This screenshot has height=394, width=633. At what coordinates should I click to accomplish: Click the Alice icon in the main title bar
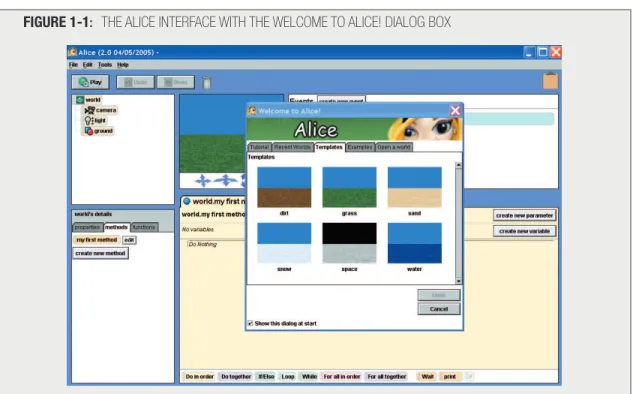(72, 52)
